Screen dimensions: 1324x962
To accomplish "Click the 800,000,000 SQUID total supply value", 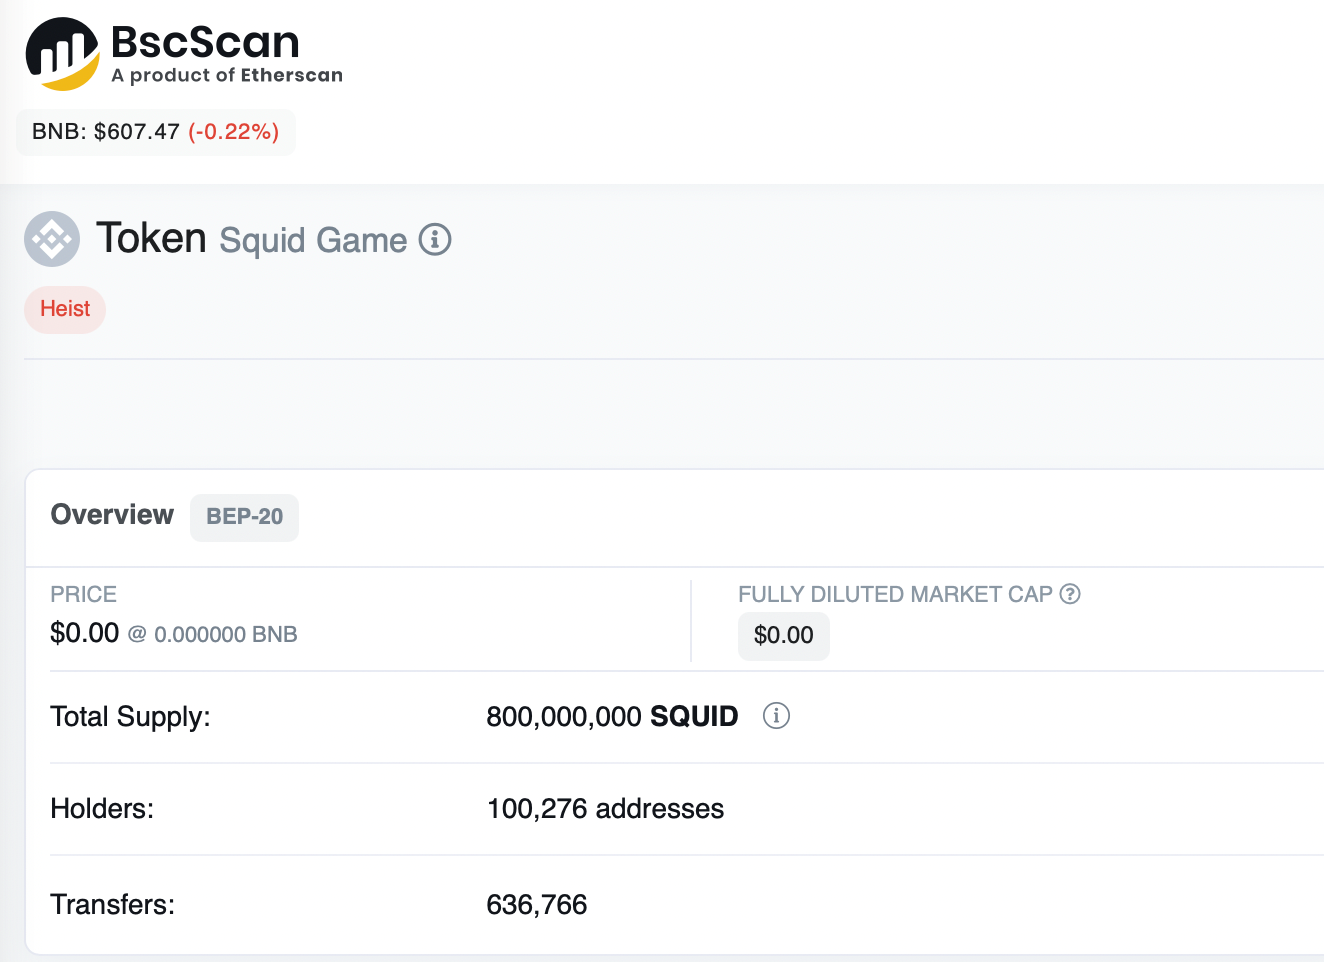I will pyautogui.click(x=610, y=716).
